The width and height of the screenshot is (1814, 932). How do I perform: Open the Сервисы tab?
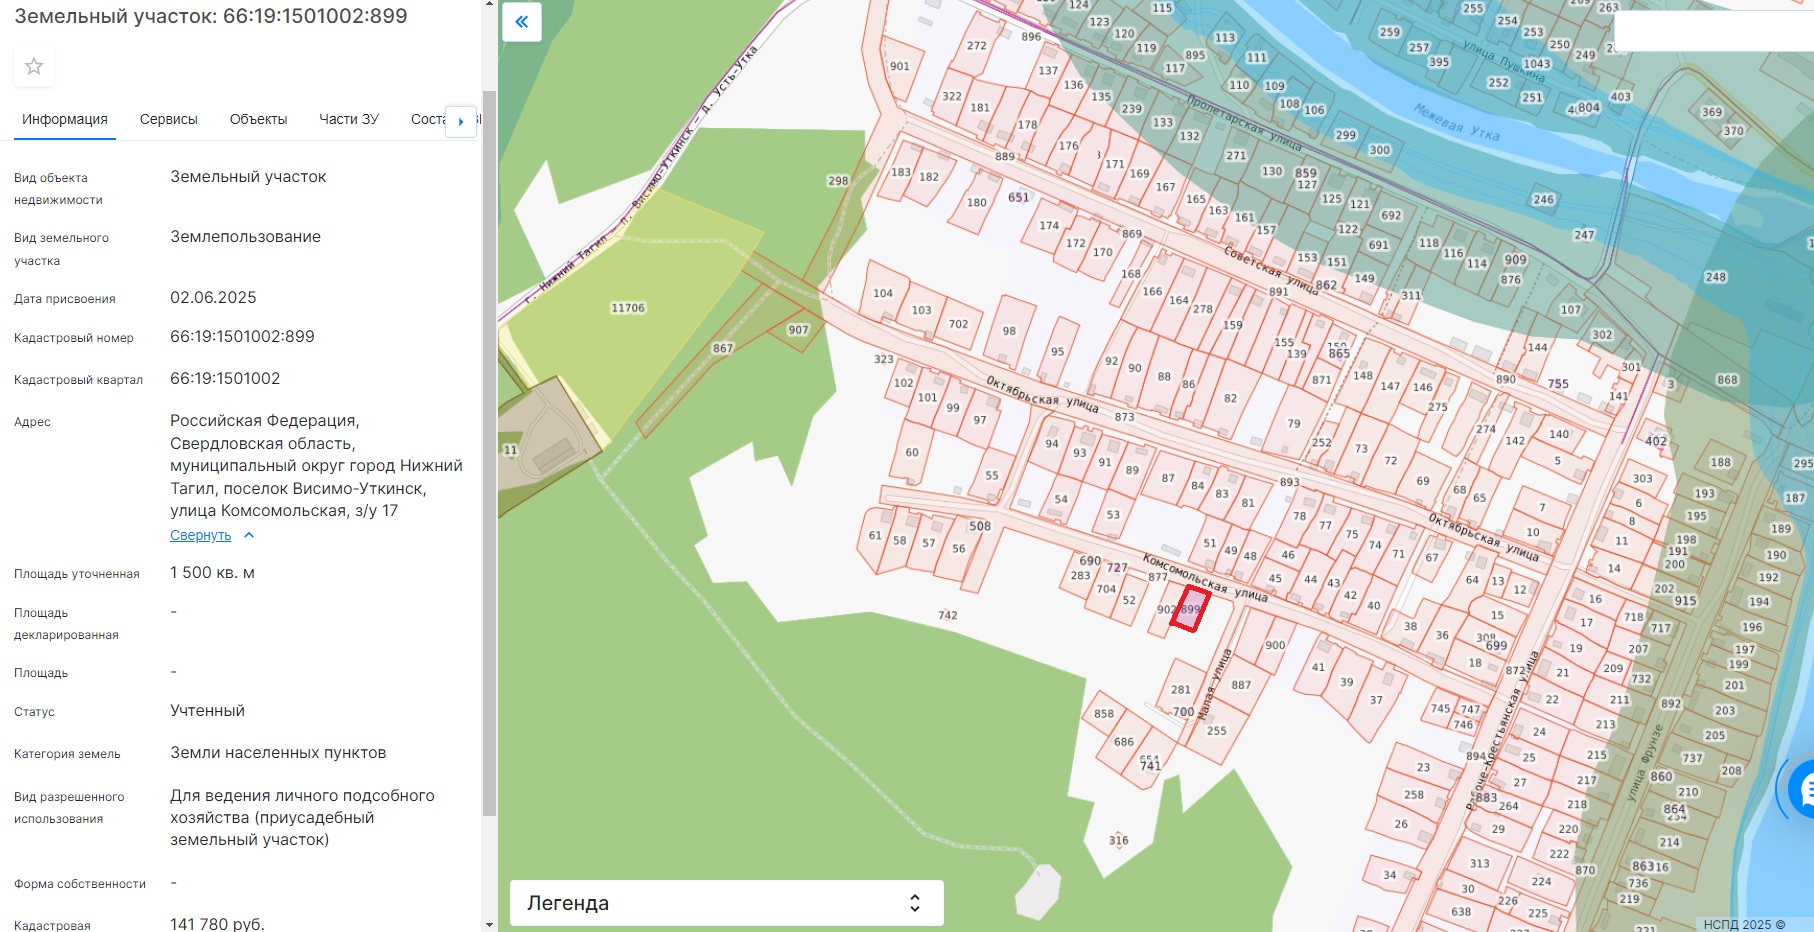[168, 119]
